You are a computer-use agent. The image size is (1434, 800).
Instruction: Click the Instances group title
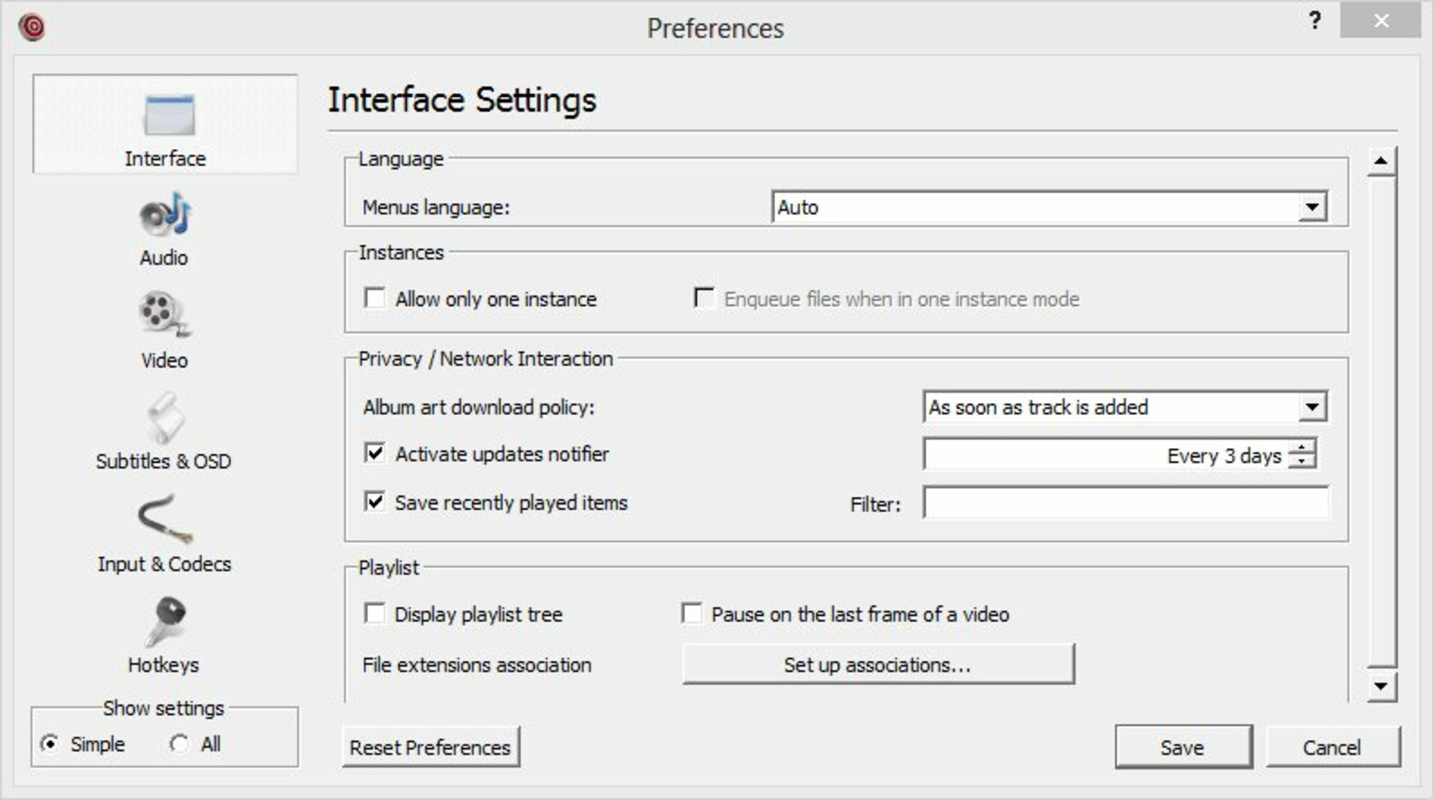tap(401, 252)
